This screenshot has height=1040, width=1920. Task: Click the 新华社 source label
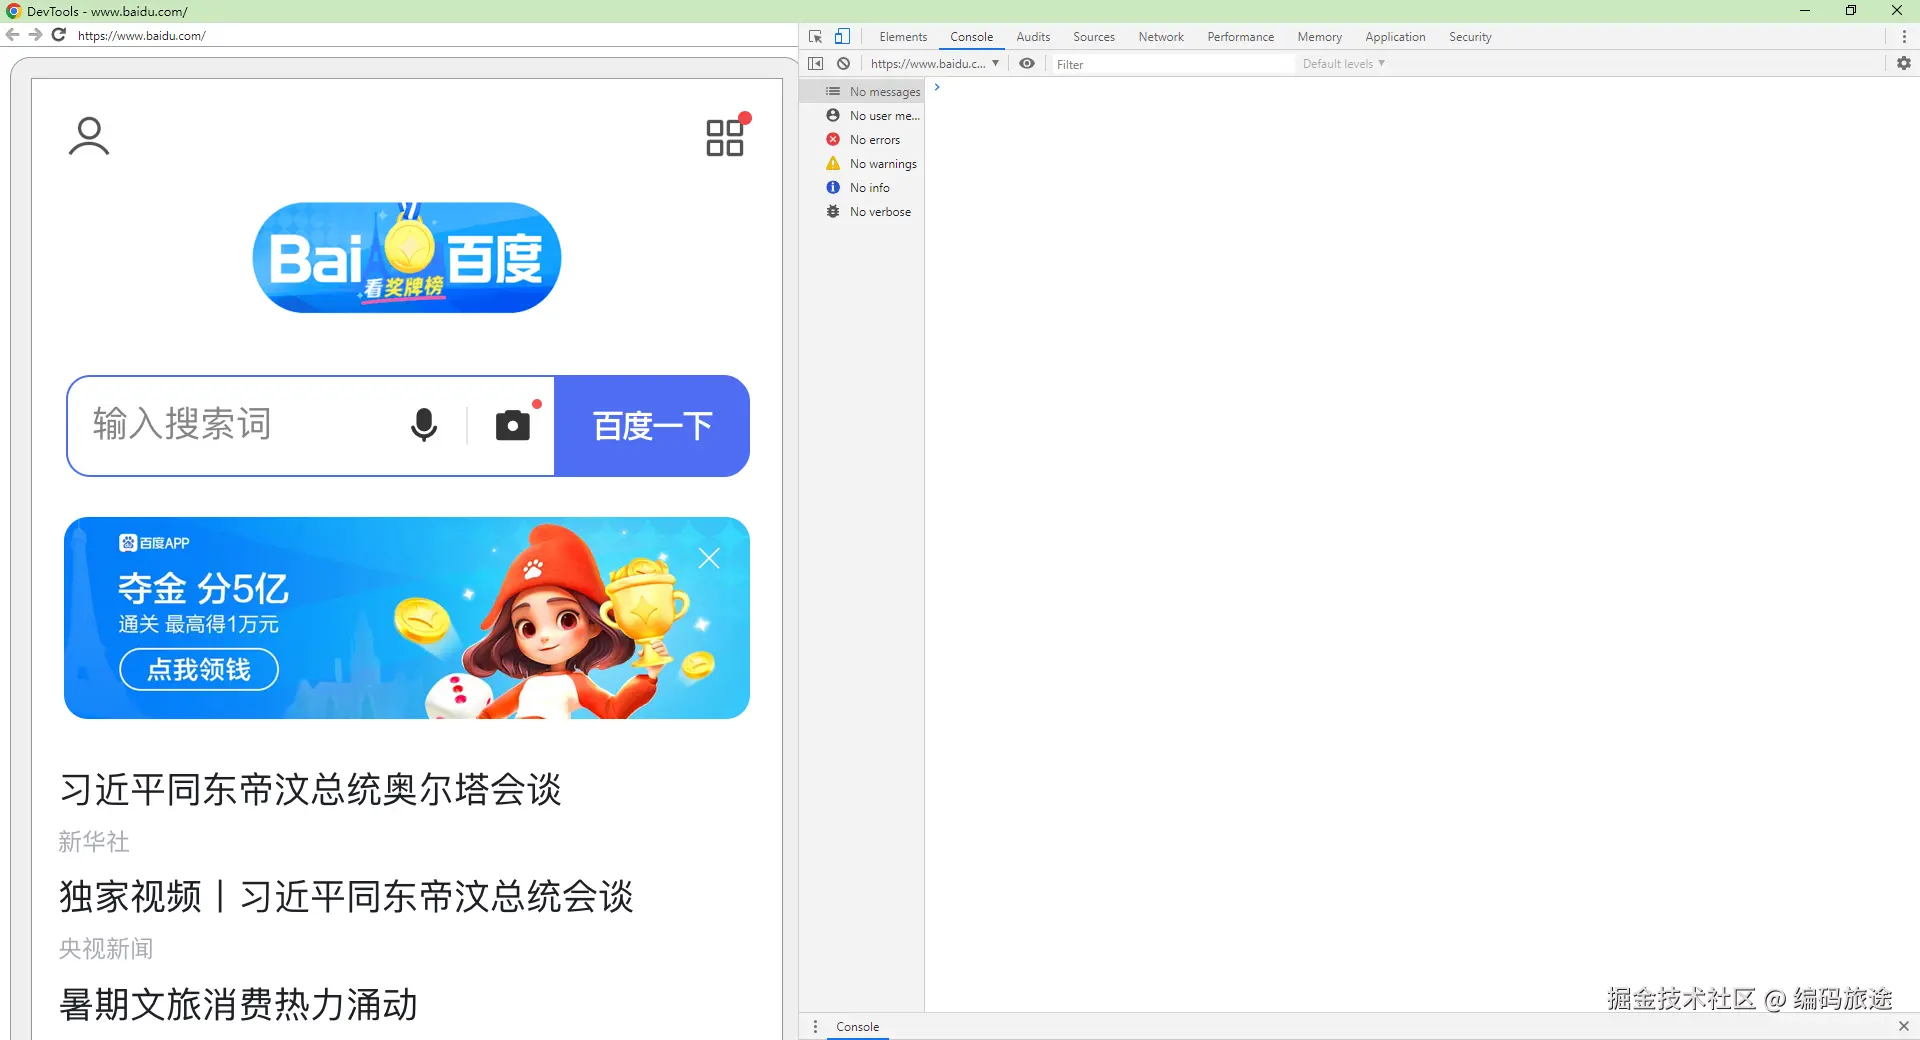[x=94, y=842]
